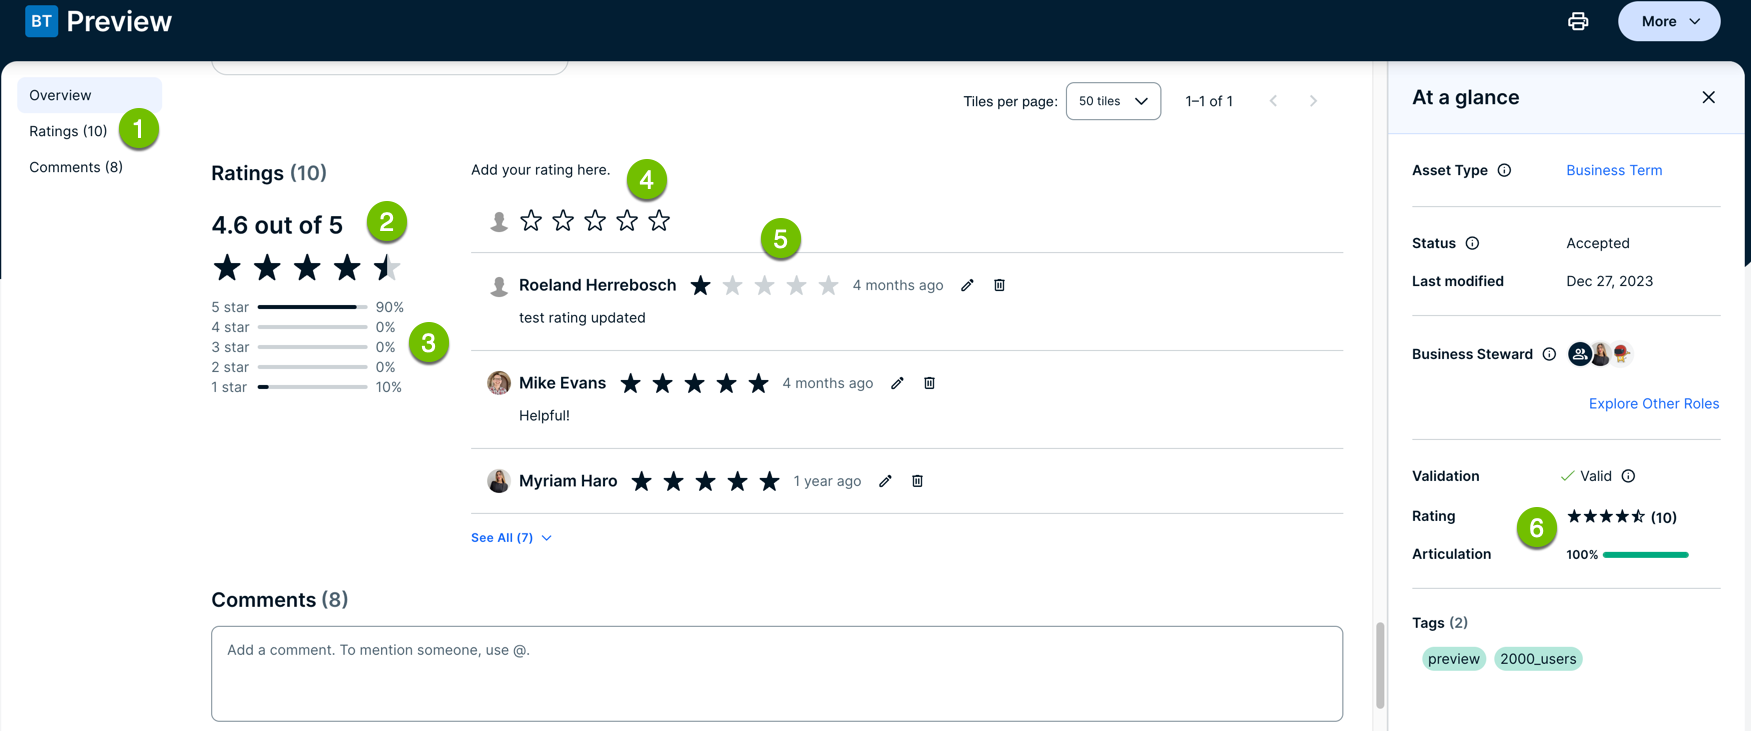The image size is (1751, 731).
Task: Rate with the fifth empty star
Action: 659,221
